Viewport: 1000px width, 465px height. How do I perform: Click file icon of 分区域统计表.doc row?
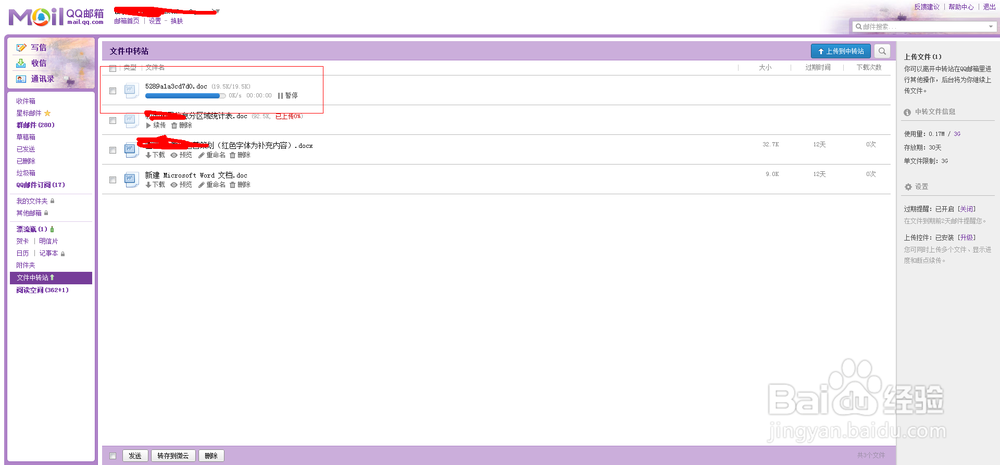(131, 120)
